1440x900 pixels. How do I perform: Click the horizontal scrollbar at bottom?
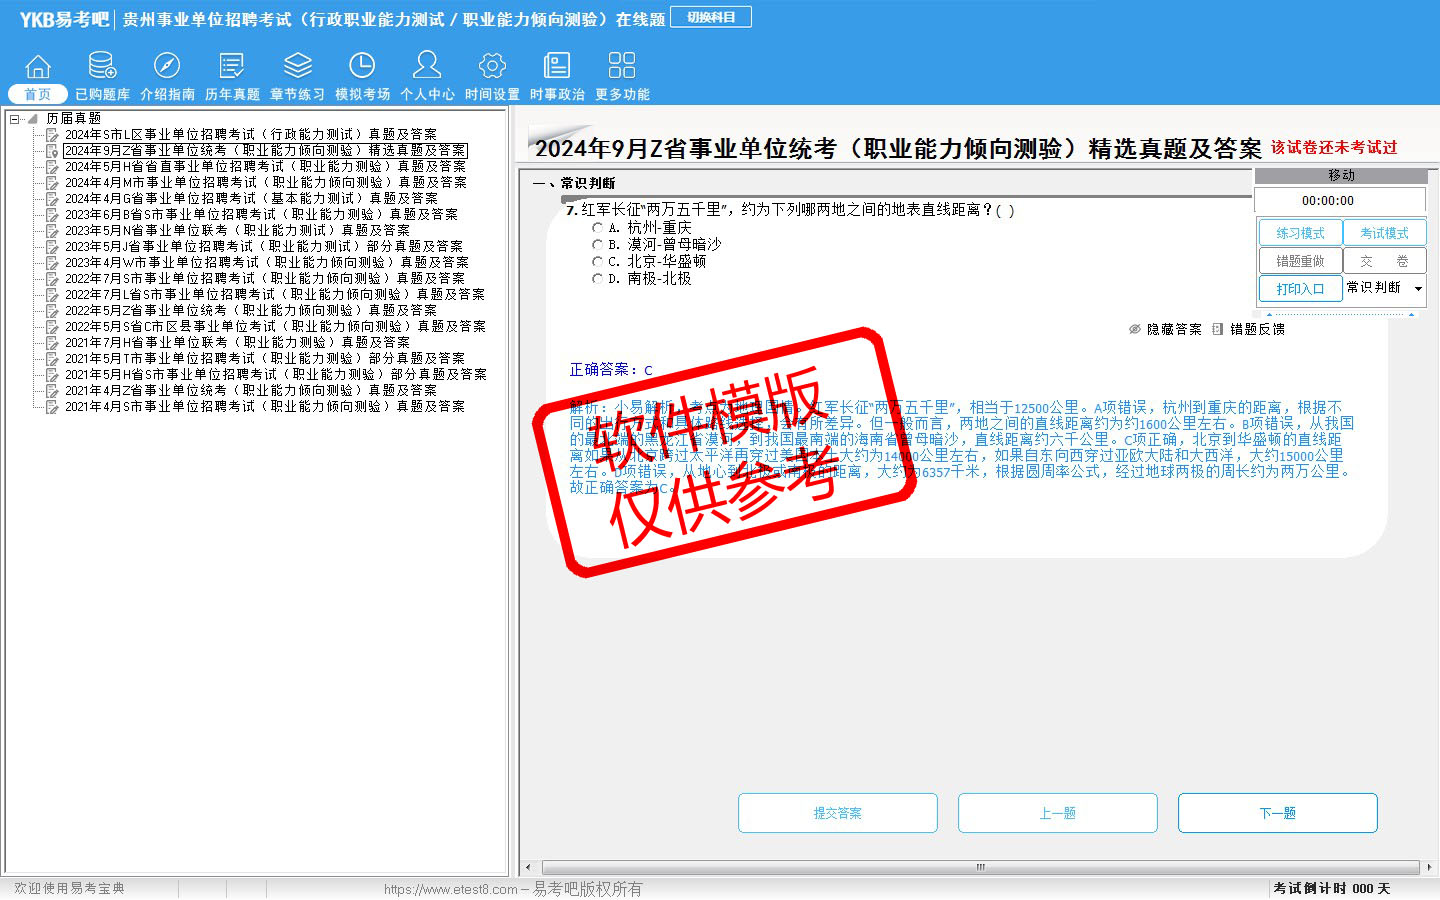pos(980,867)
